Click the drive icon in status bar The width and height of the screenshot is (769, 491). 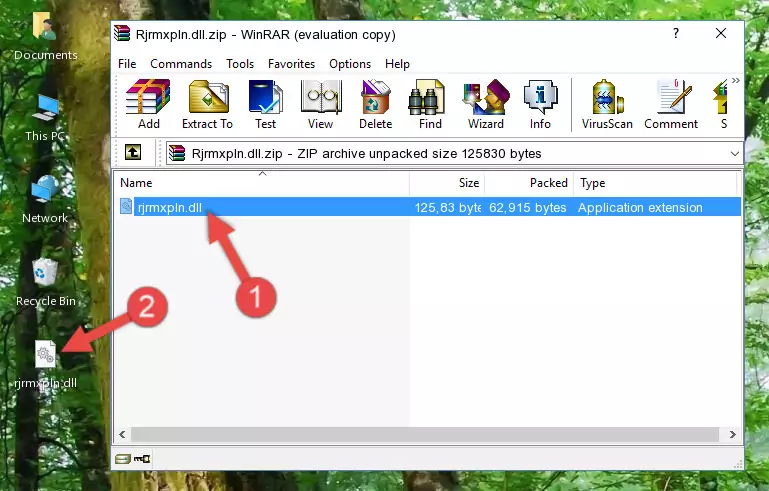click(123, 459)
